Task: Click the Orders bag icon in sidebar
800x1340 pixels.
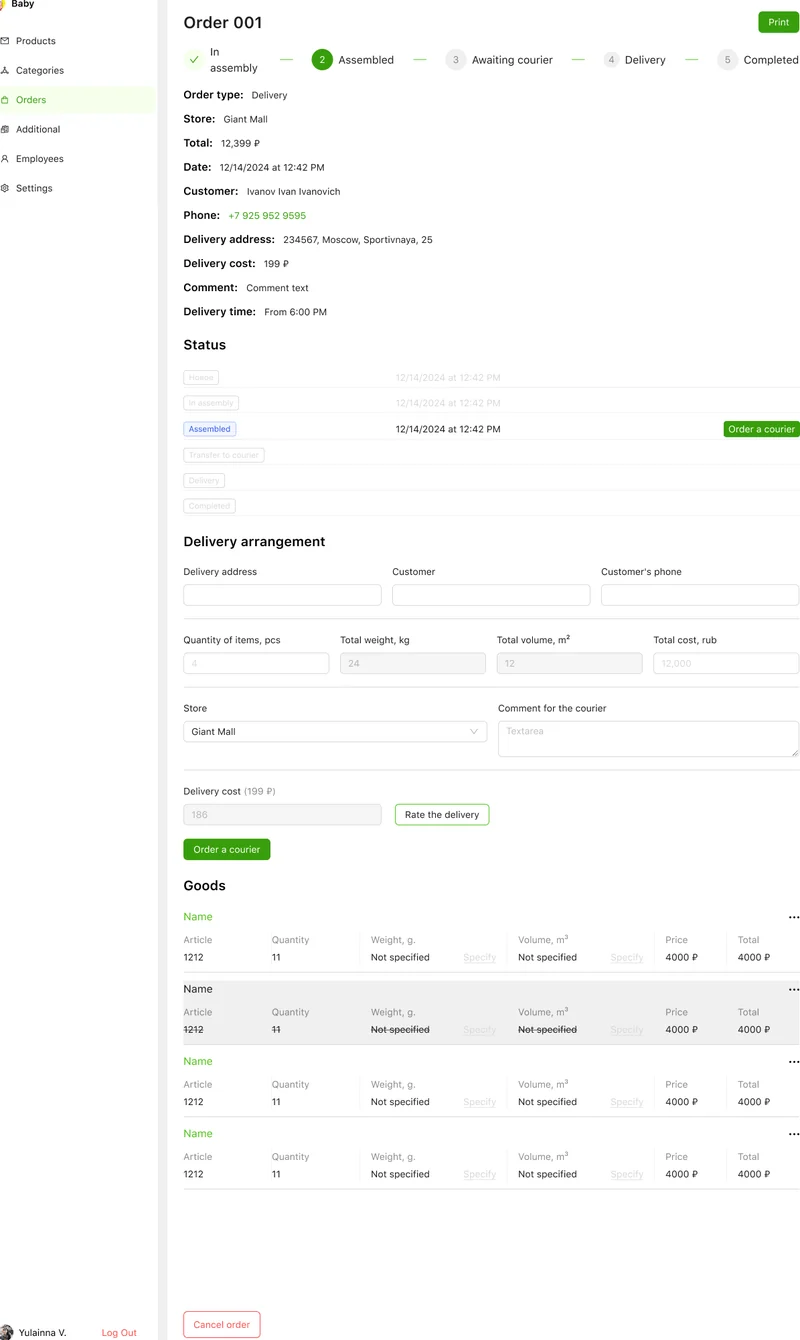Action: (x=5, y=100)
